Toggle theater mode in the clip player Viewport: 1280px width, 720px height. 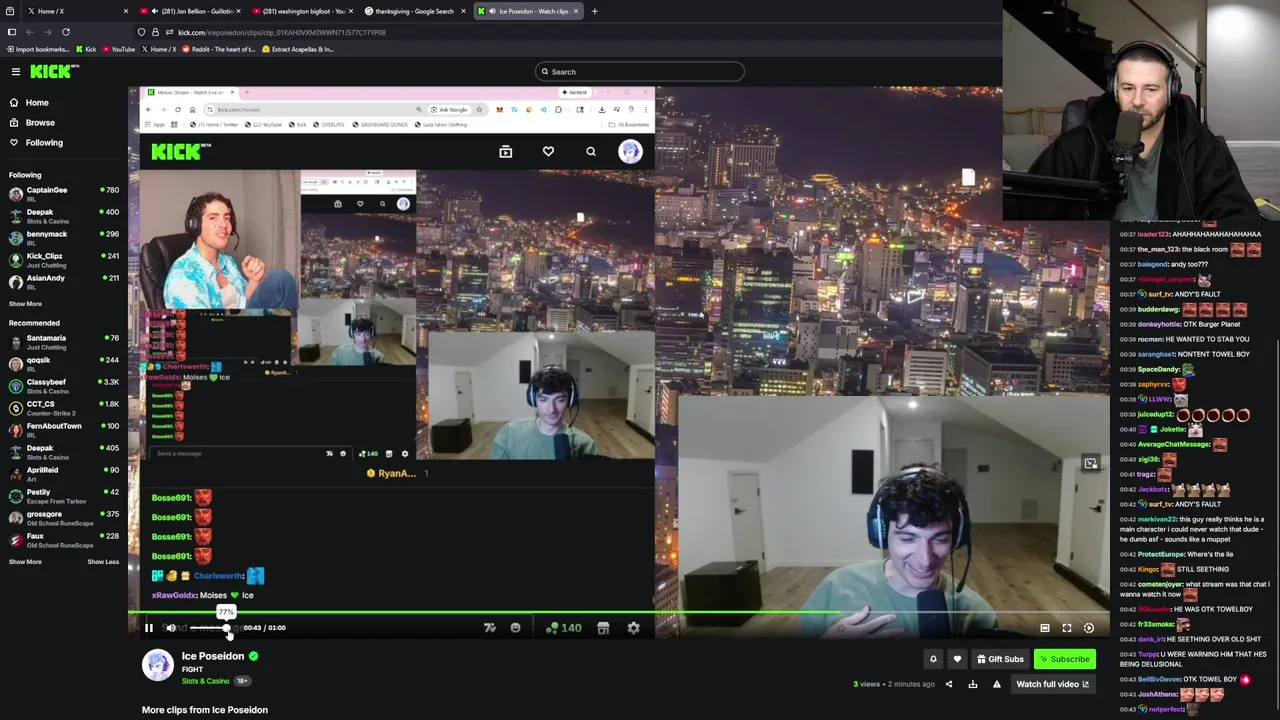[1045, 628]
